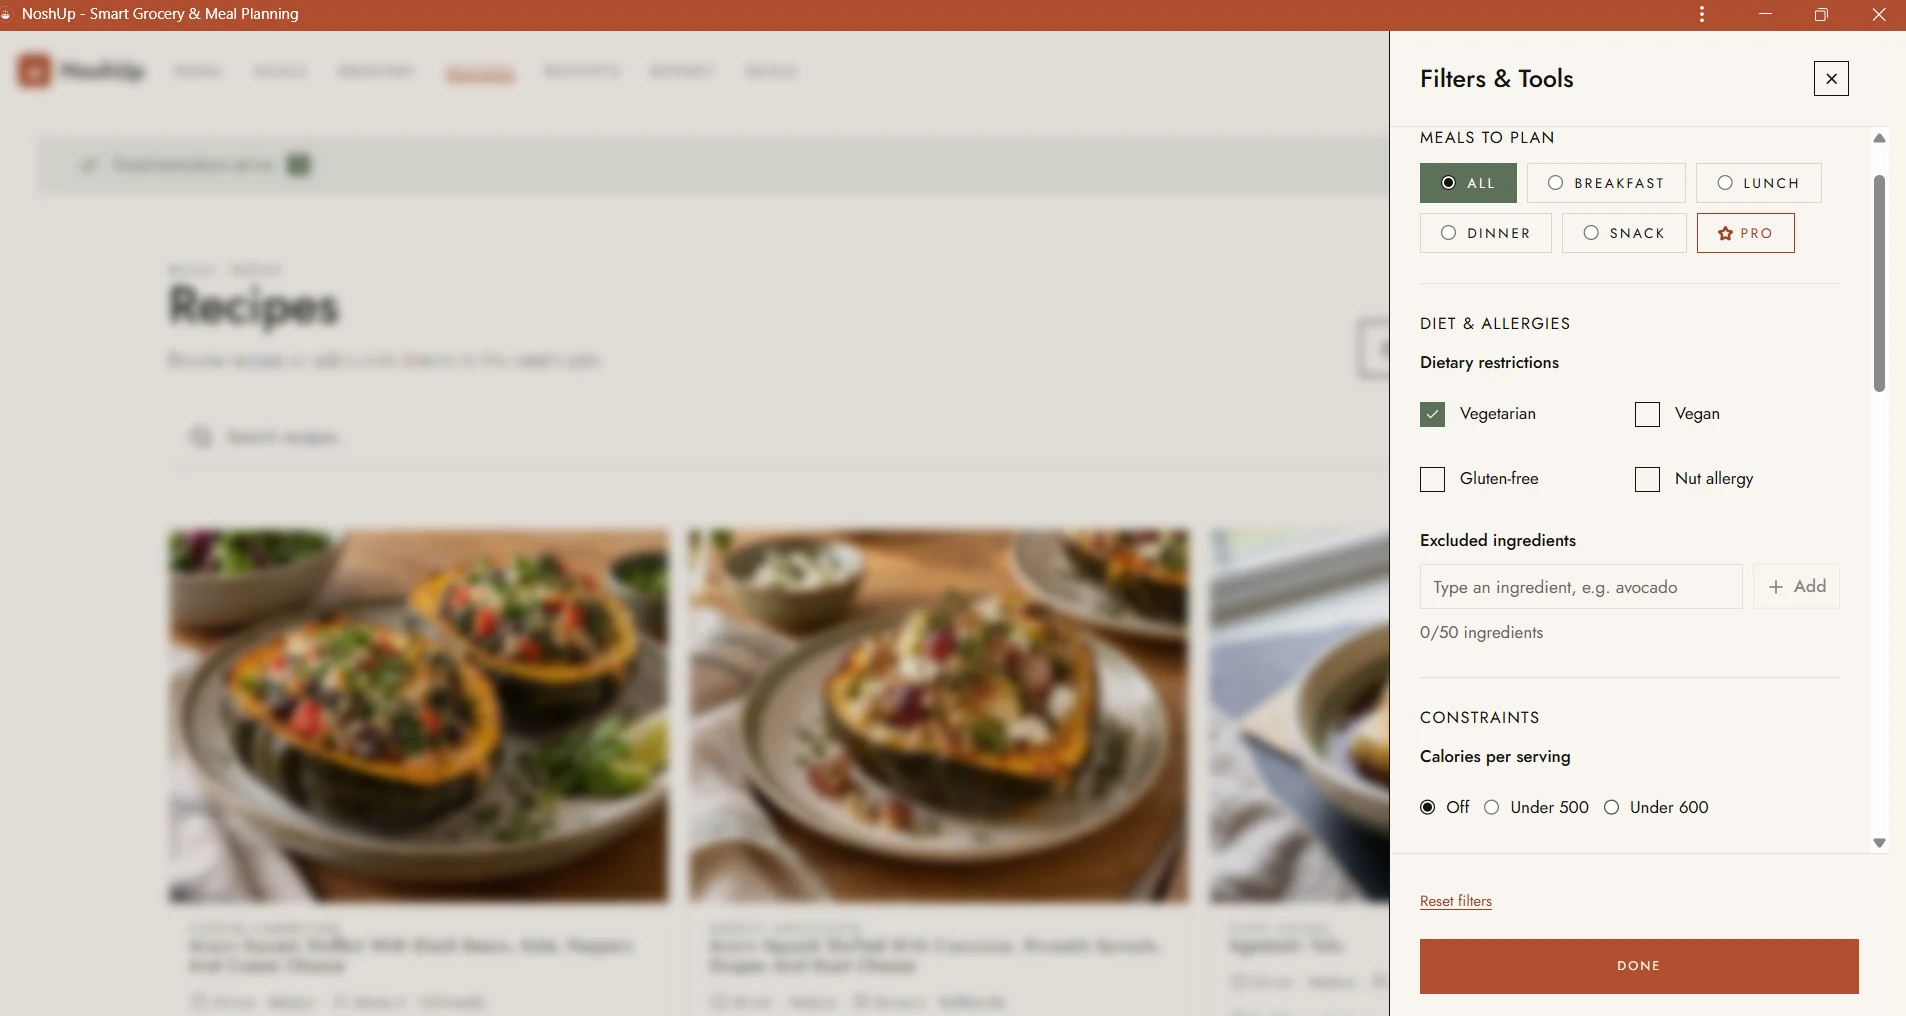Viewport: 1906px width, 1016px height.
Task: Pick the DINNER meal filter
Action: point(1485,233)
